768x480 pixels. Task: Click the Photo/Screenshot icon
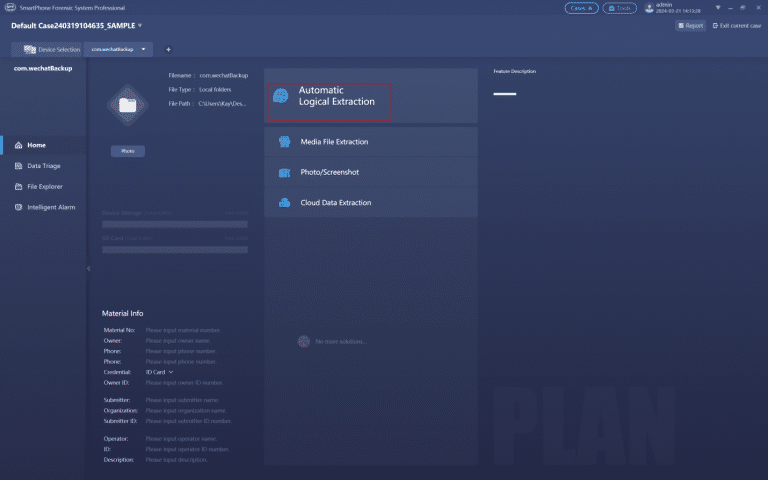(x=285, y=172)
